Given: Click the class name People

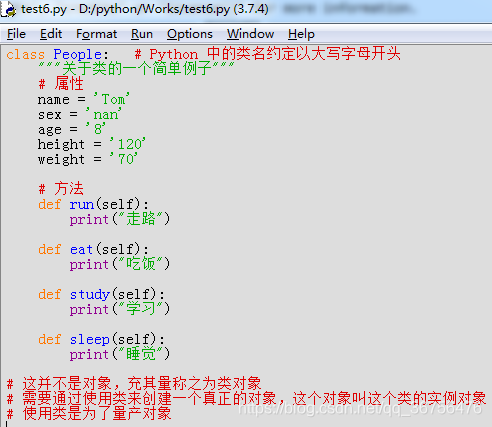Looking at the screenshot, I should (x=77, y=54).
